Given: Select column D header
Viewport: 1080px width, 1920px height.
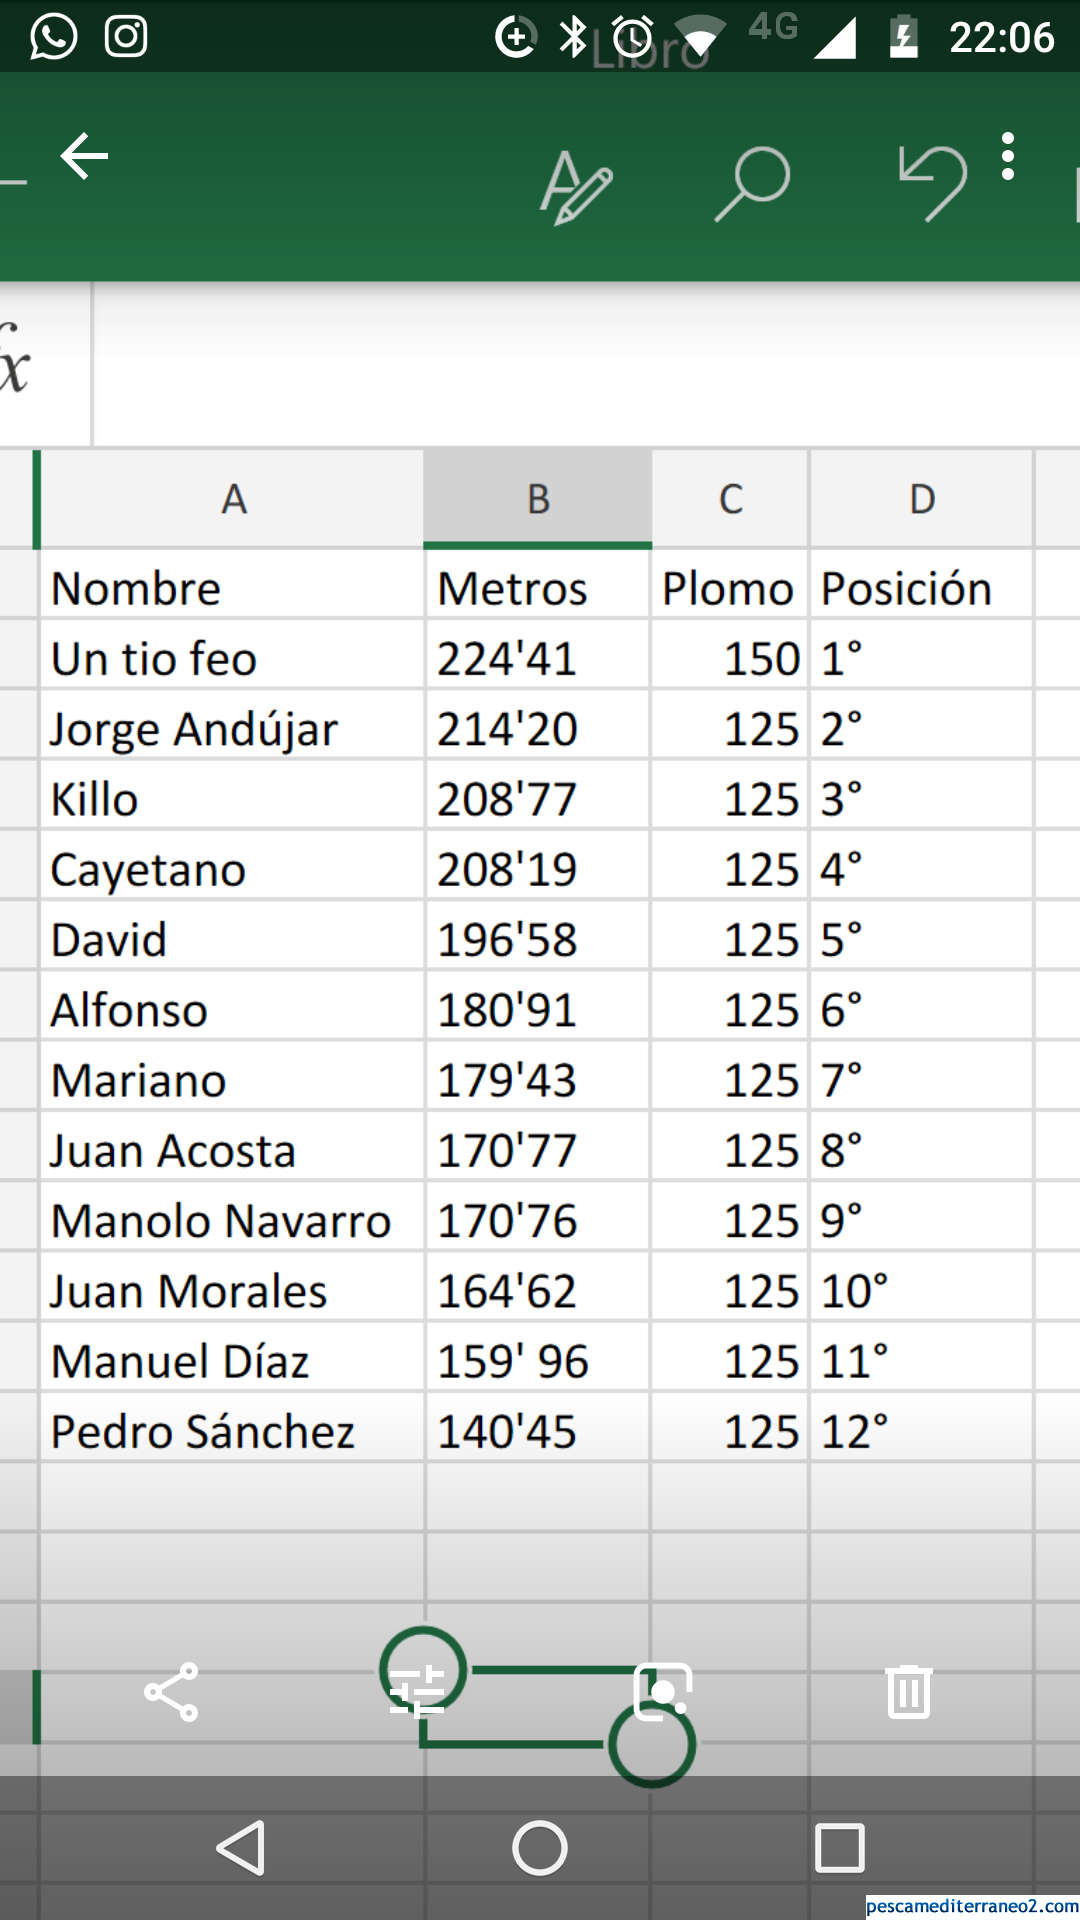Looking at the screenshot, I should 922,499.
